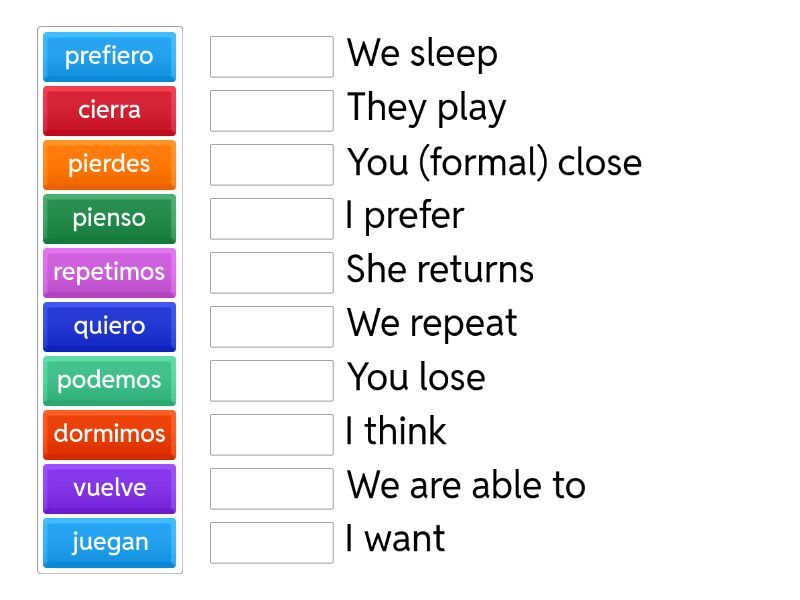Click the blank box for 'You (formal) close'

(x=271, y=165)
